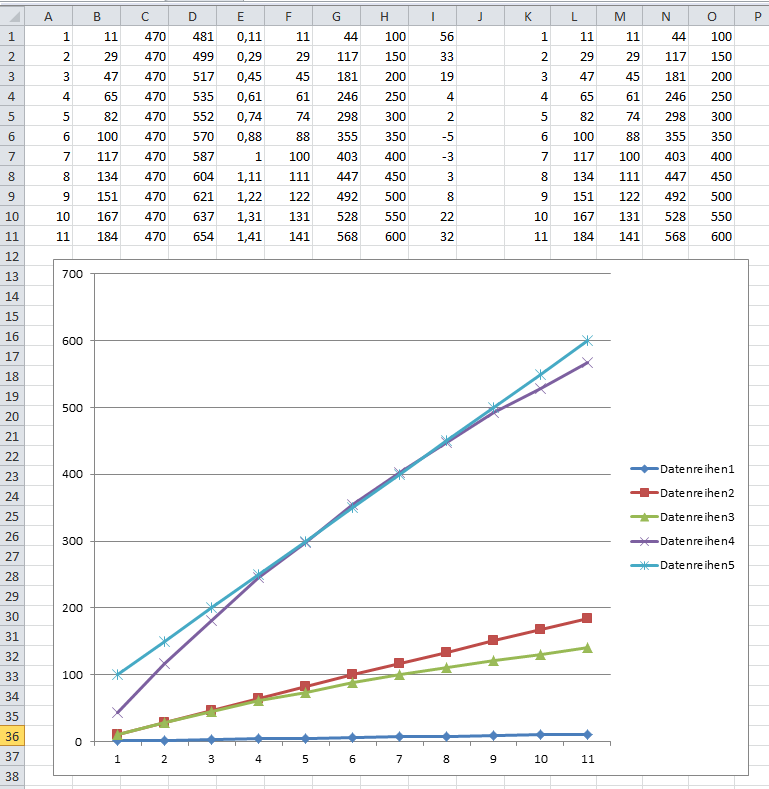Click Datenreihen1 blue diamond at category 4
The image size is (769, 789).
[x=258, y=739]
